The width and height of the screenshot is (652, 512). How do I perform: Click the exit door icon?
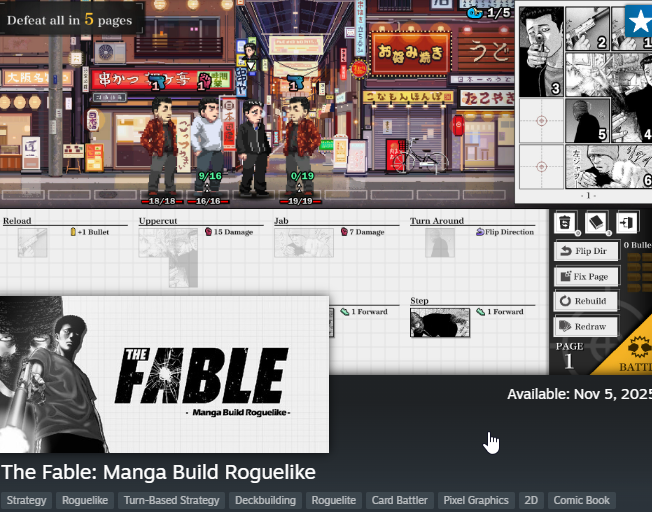point(627,223)
